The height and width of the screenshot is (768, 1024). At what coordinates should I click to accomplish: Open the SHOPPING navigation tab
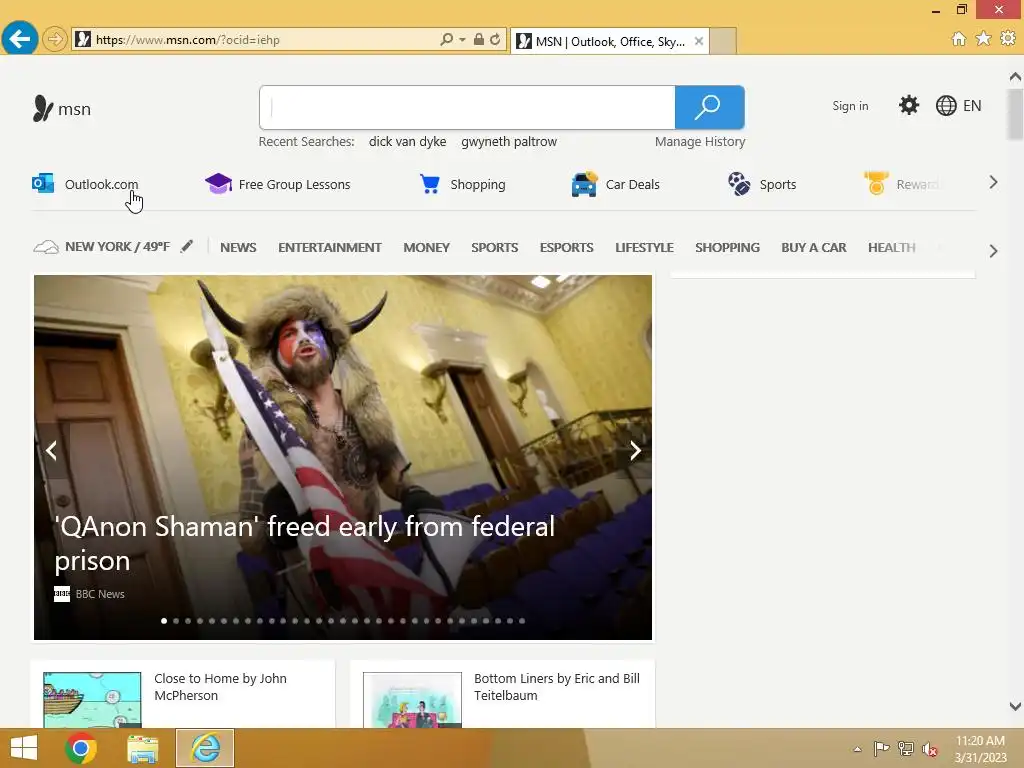tap(727, 248)
